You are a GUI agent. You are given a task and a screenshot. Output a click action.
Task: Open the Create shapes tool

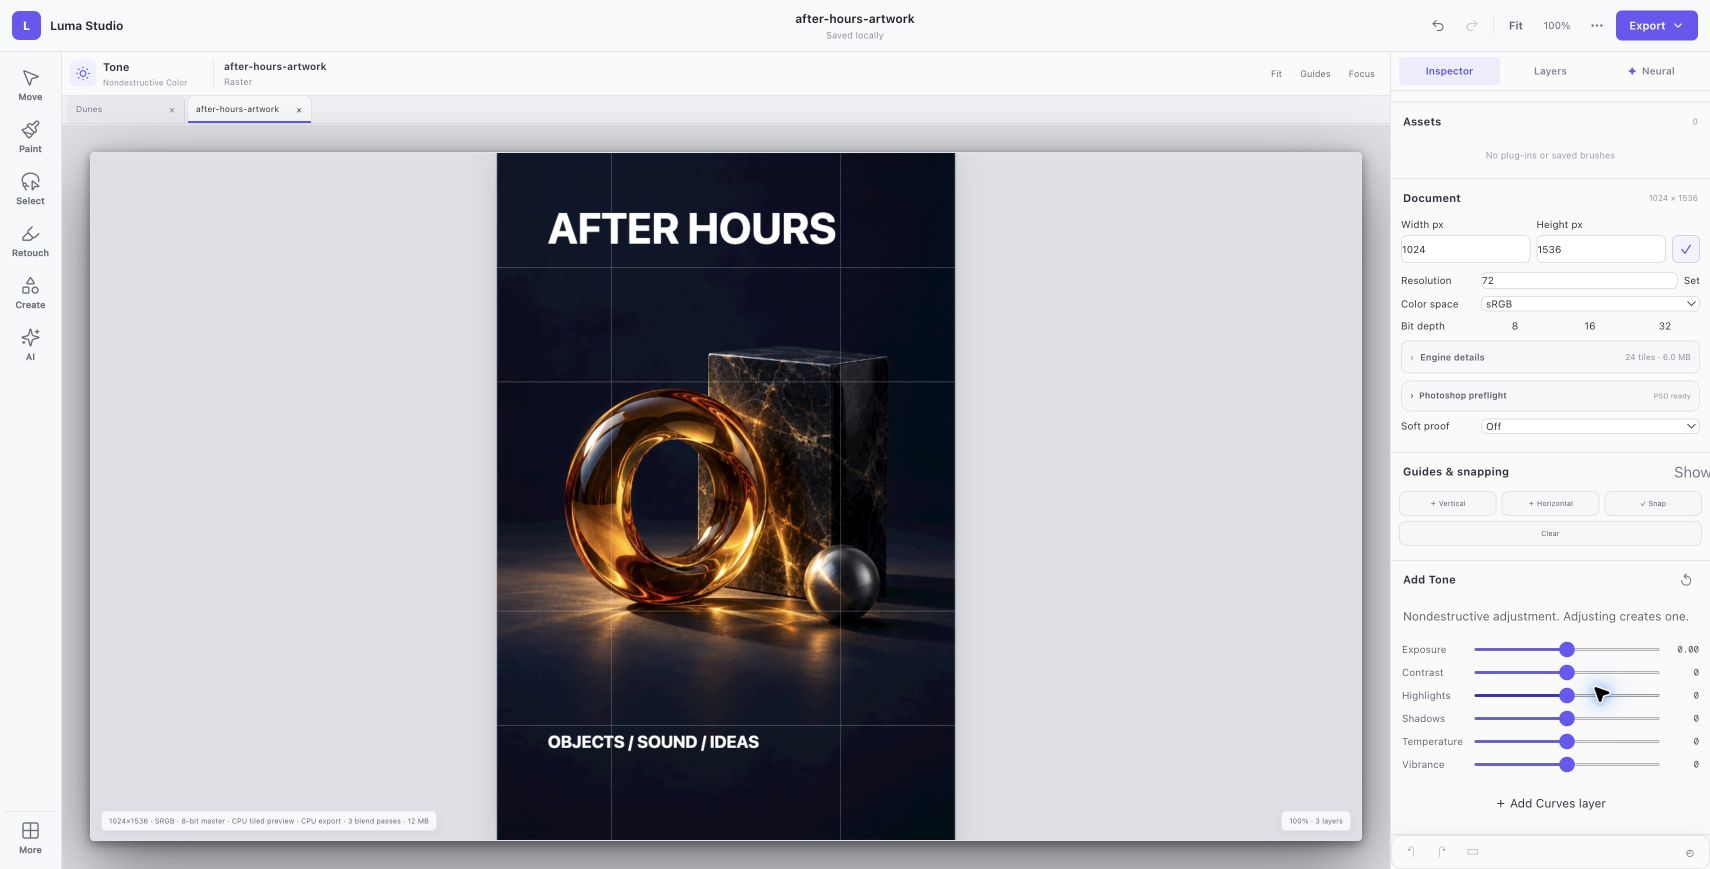pos(30,293)
